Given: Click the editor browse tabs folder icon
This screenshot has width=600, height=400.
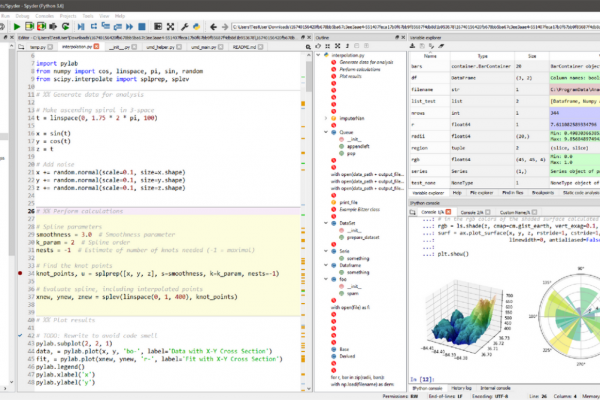Looking at the screenshot, I should pyautogui.click(x=22, y=47).
